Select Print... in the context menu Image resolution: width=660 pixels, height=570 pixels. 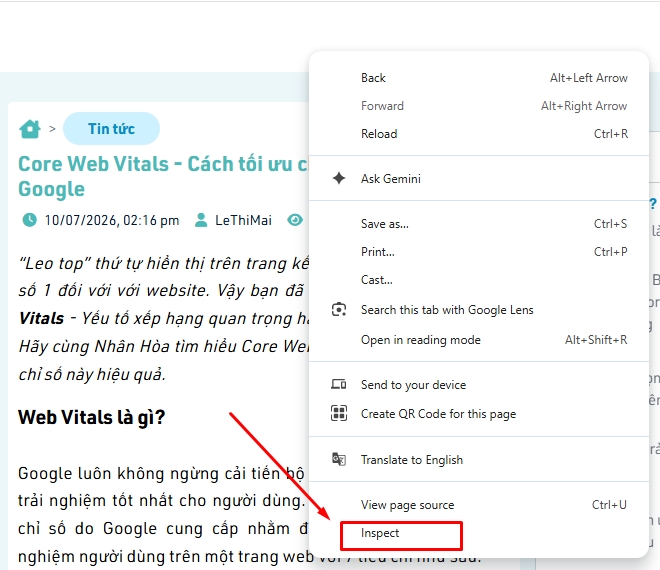tap(479, 252)
